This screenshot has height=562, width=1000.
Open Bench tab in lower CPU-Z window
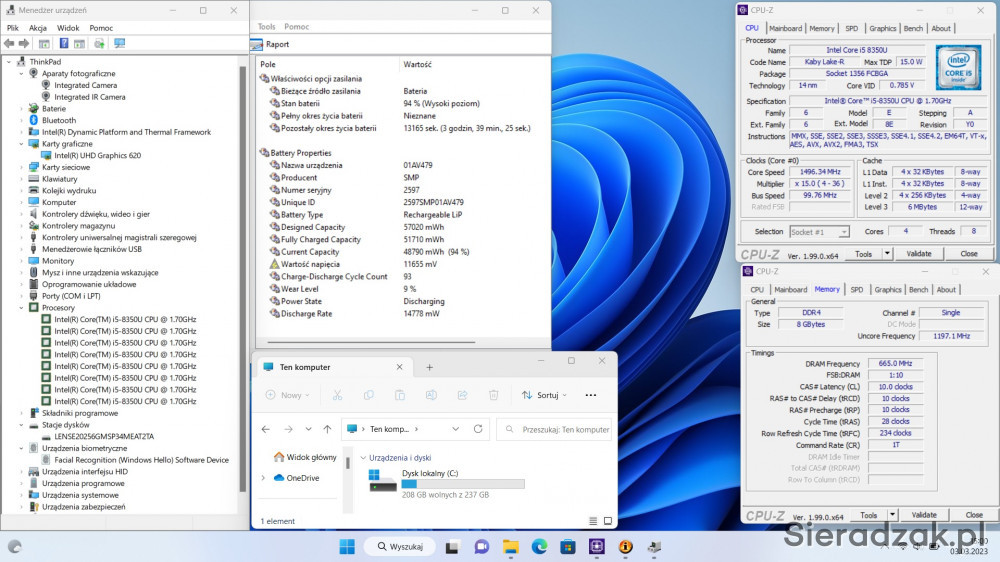pyautogui.click(x=918, y=290)
